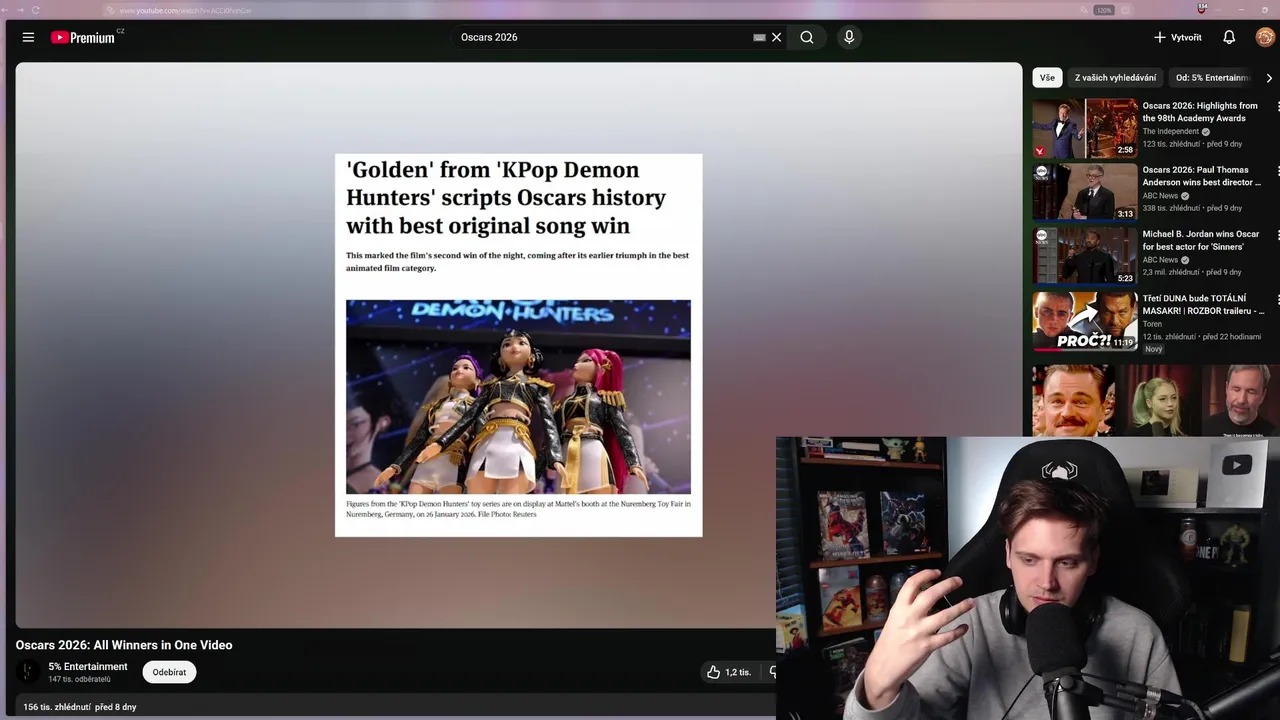
Task: Click video title 'Oscars 2026: All Winners in One Video'
Action: point(124,645)
